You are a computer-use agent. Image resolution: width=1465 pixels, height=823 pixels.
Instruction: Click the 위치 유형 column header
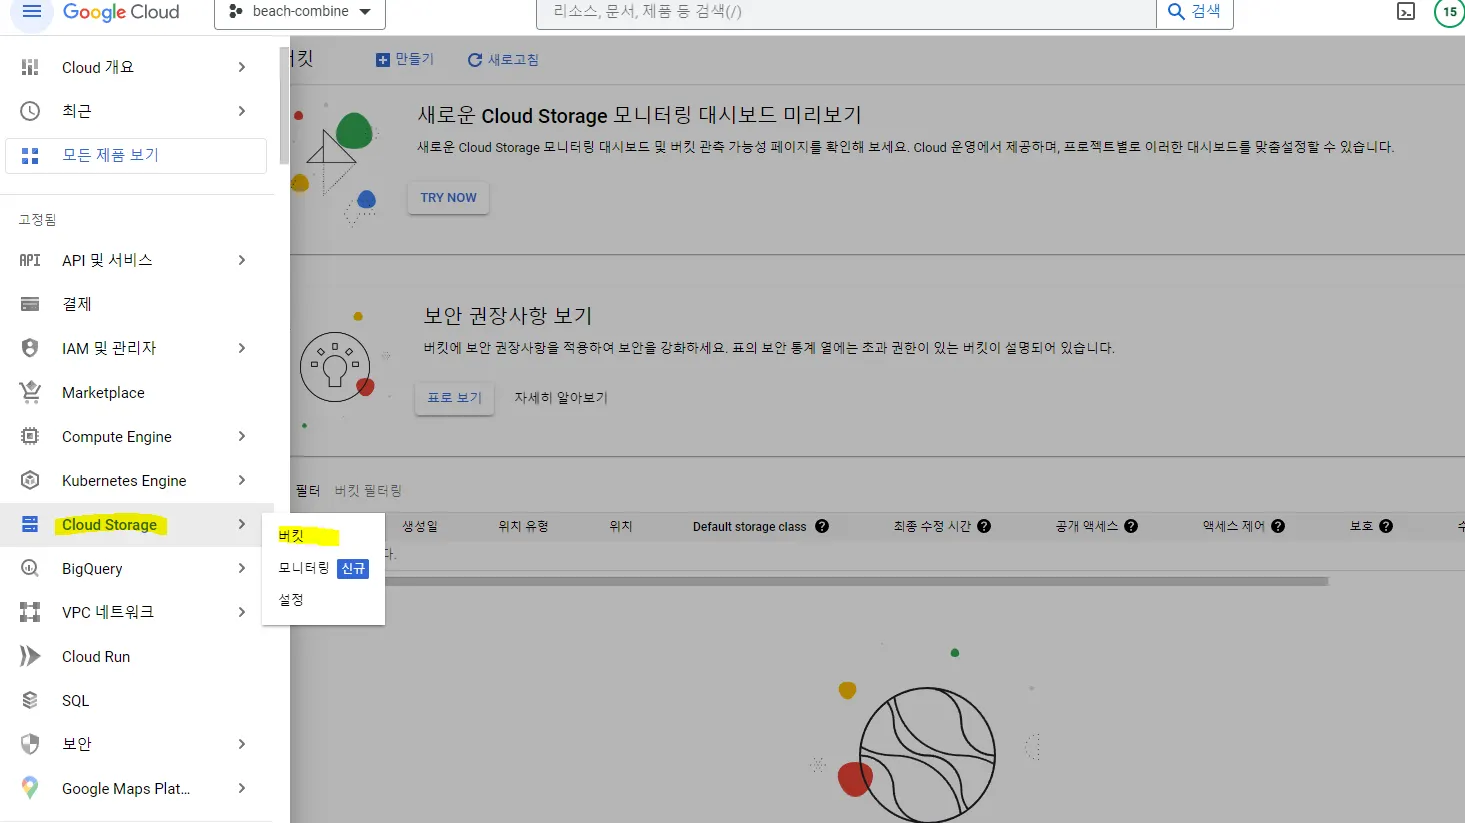[523, 526]
